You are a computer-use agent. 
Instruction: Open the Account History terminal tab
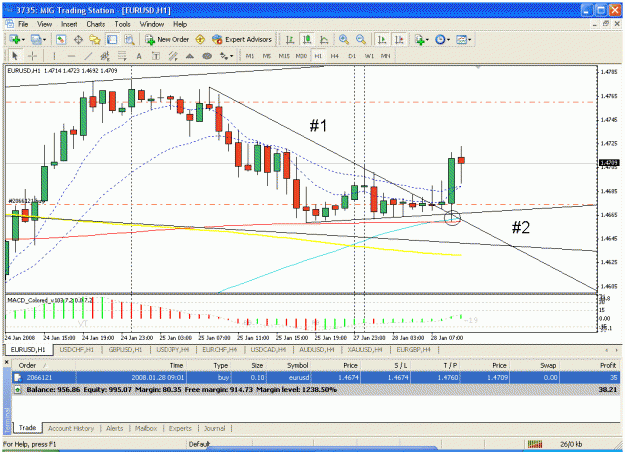[71, 428]
